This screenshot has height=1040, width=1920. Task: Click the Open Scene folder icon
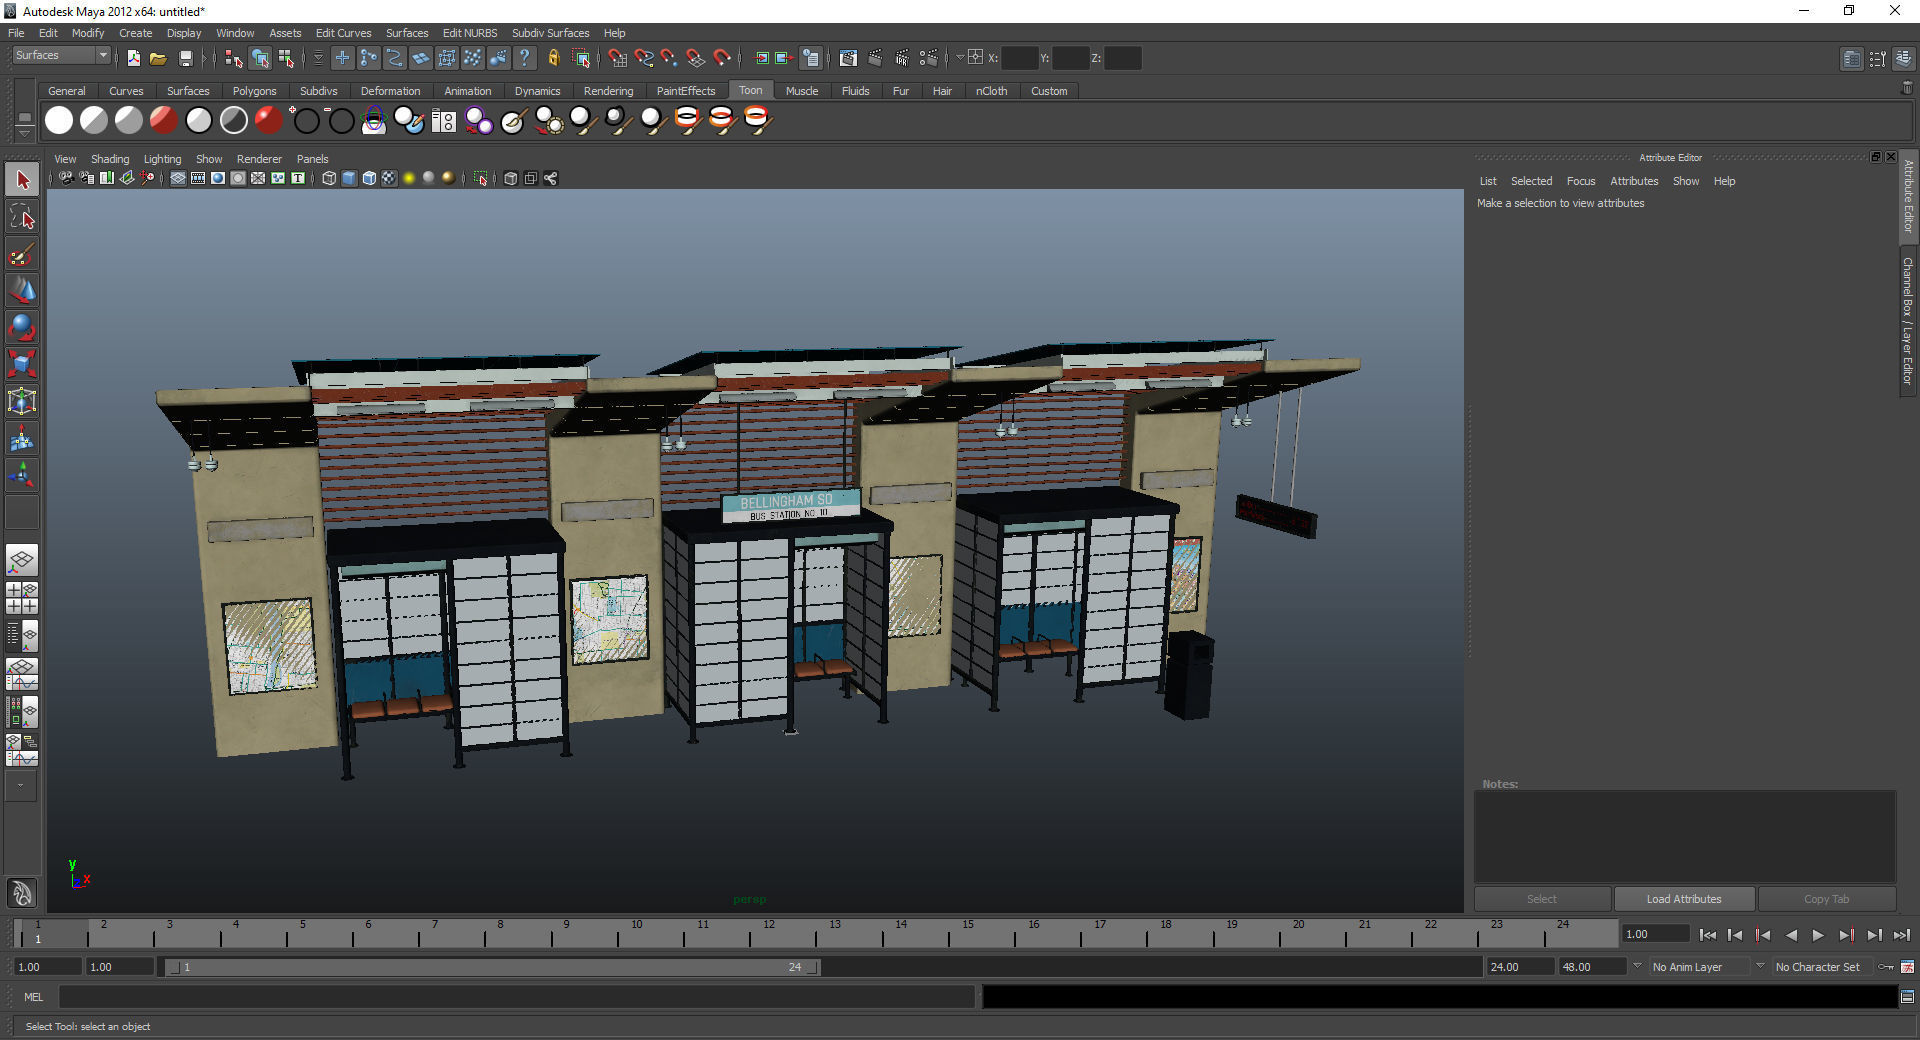coord(158,58)
